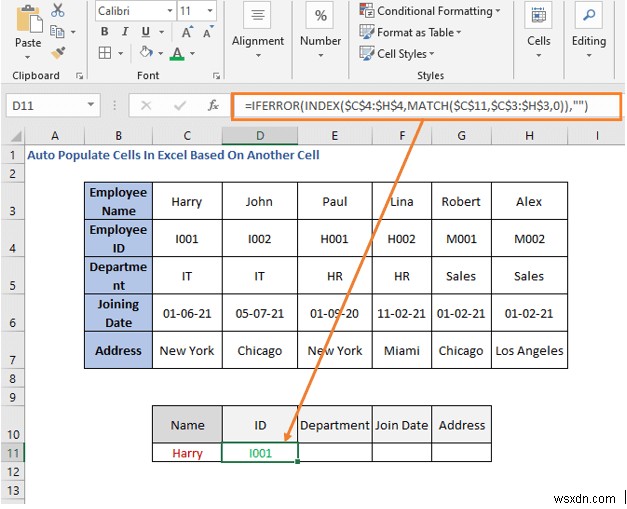The height and width of the screenshot is (509, 627).
Task: Open Cell Styles menu
Action: pos(431,53)
